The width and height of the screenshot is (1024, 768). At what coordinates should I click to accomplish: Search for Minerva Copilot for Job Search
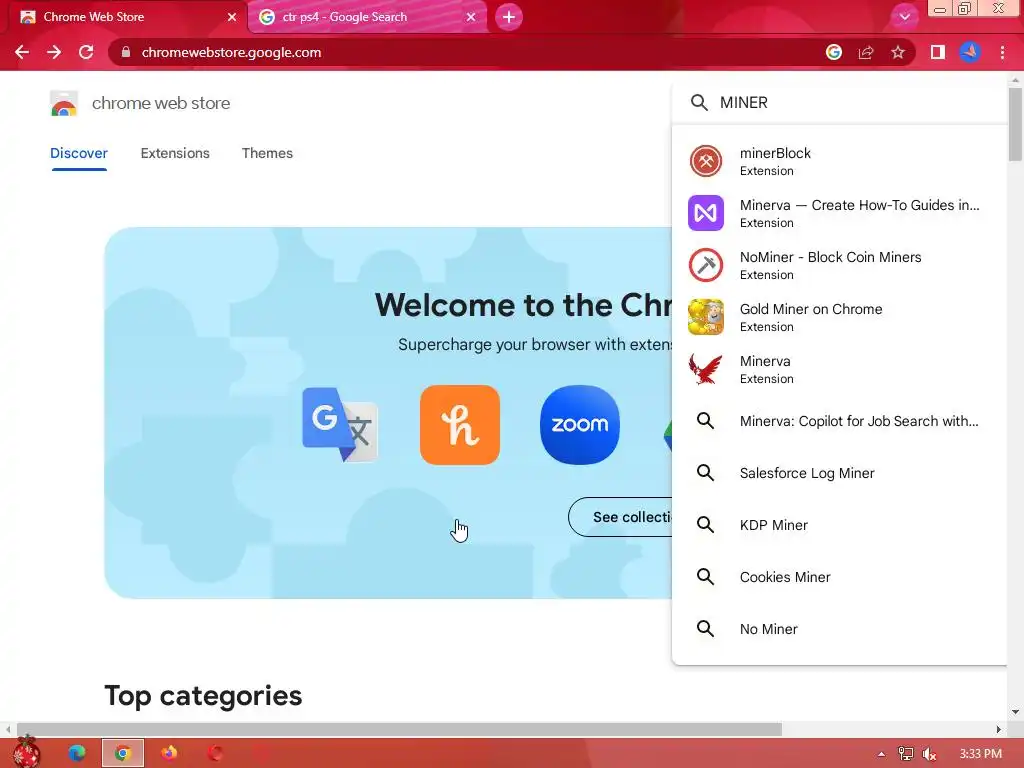click(840, 421)
